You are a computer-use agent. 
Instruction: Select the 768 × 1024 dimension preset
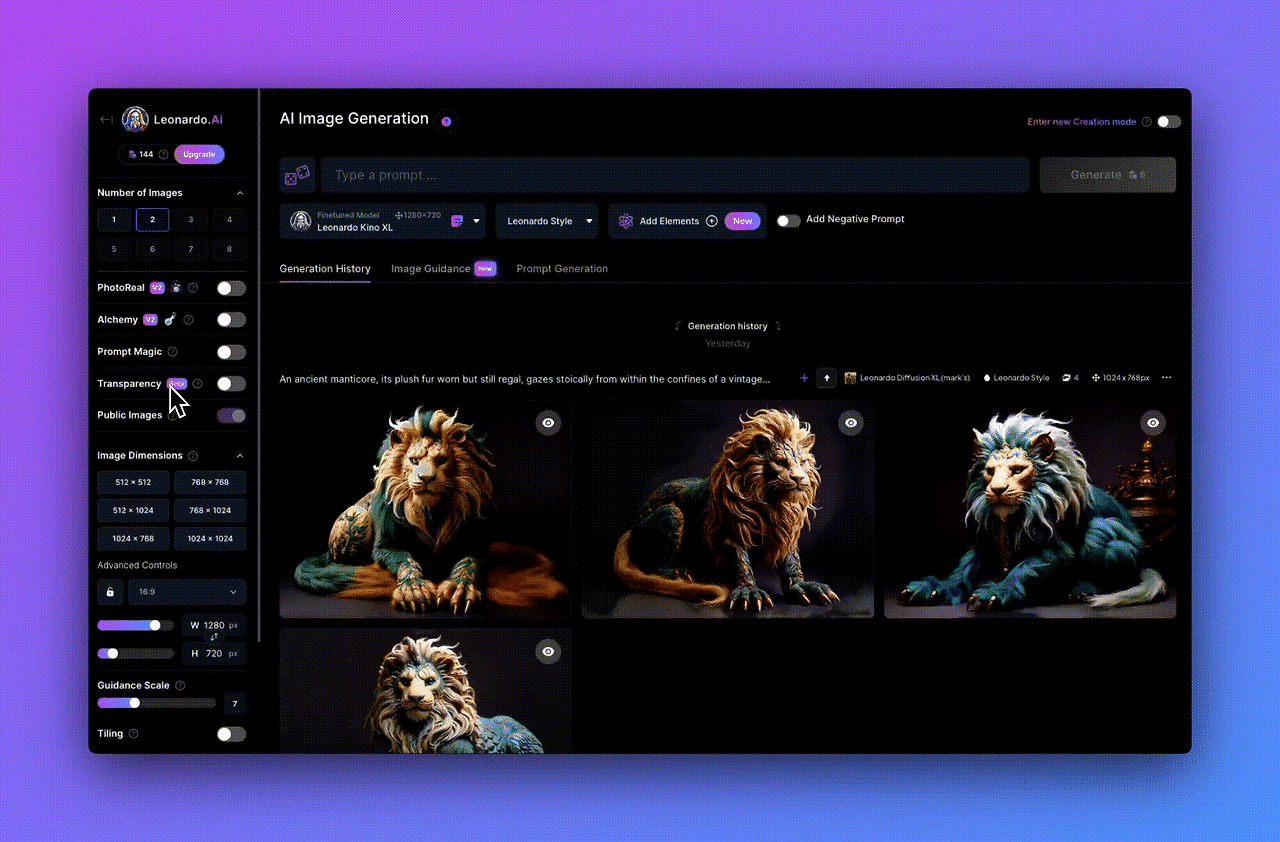(x=210, y=510)
